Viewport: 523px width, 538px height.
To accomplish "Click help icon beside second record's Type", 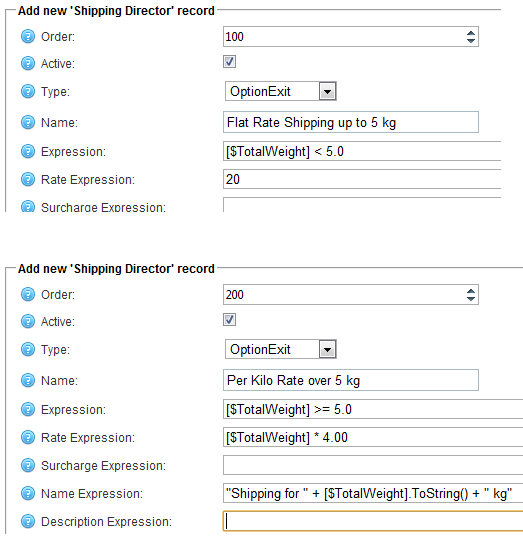I will click(28, 350).
